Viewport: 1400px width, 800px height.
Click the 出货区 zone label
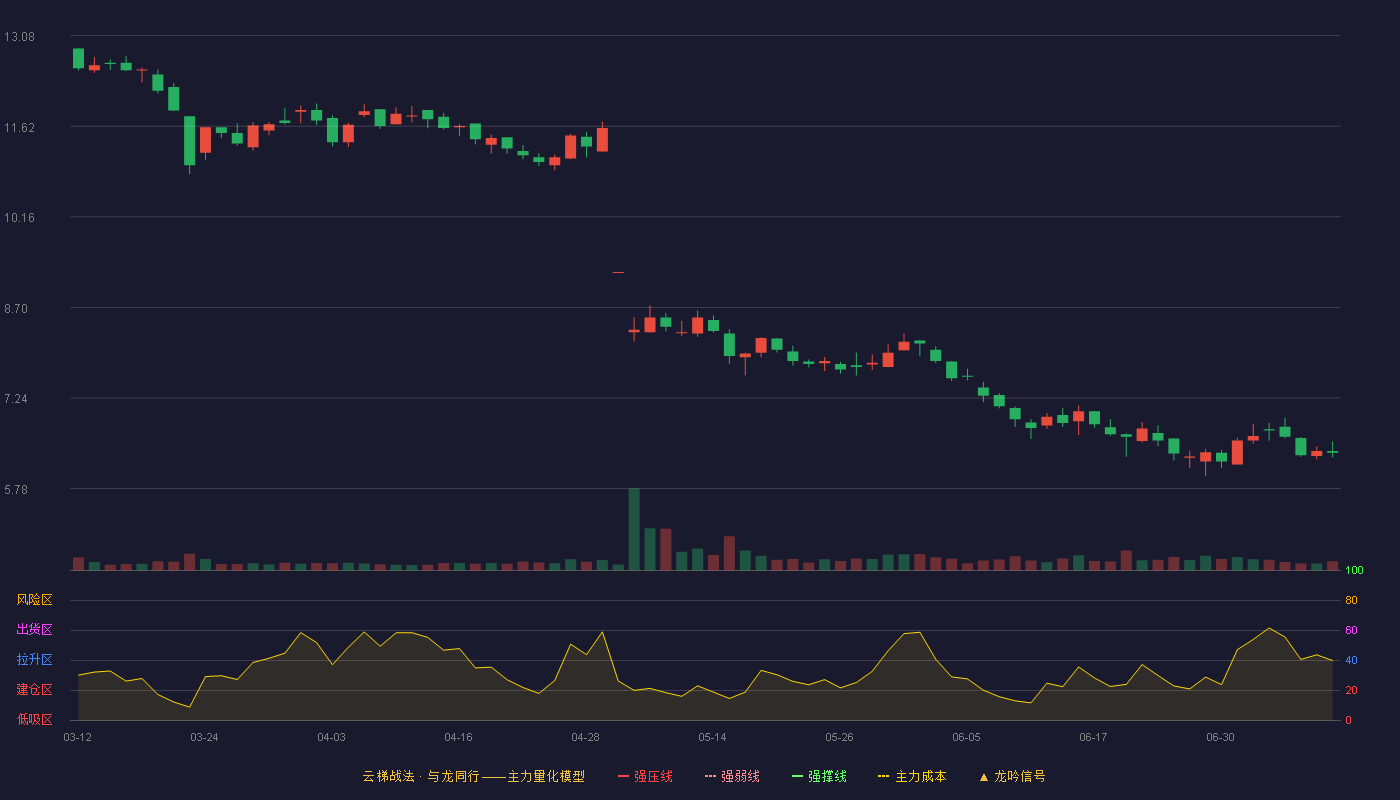(x=34, y=630)
